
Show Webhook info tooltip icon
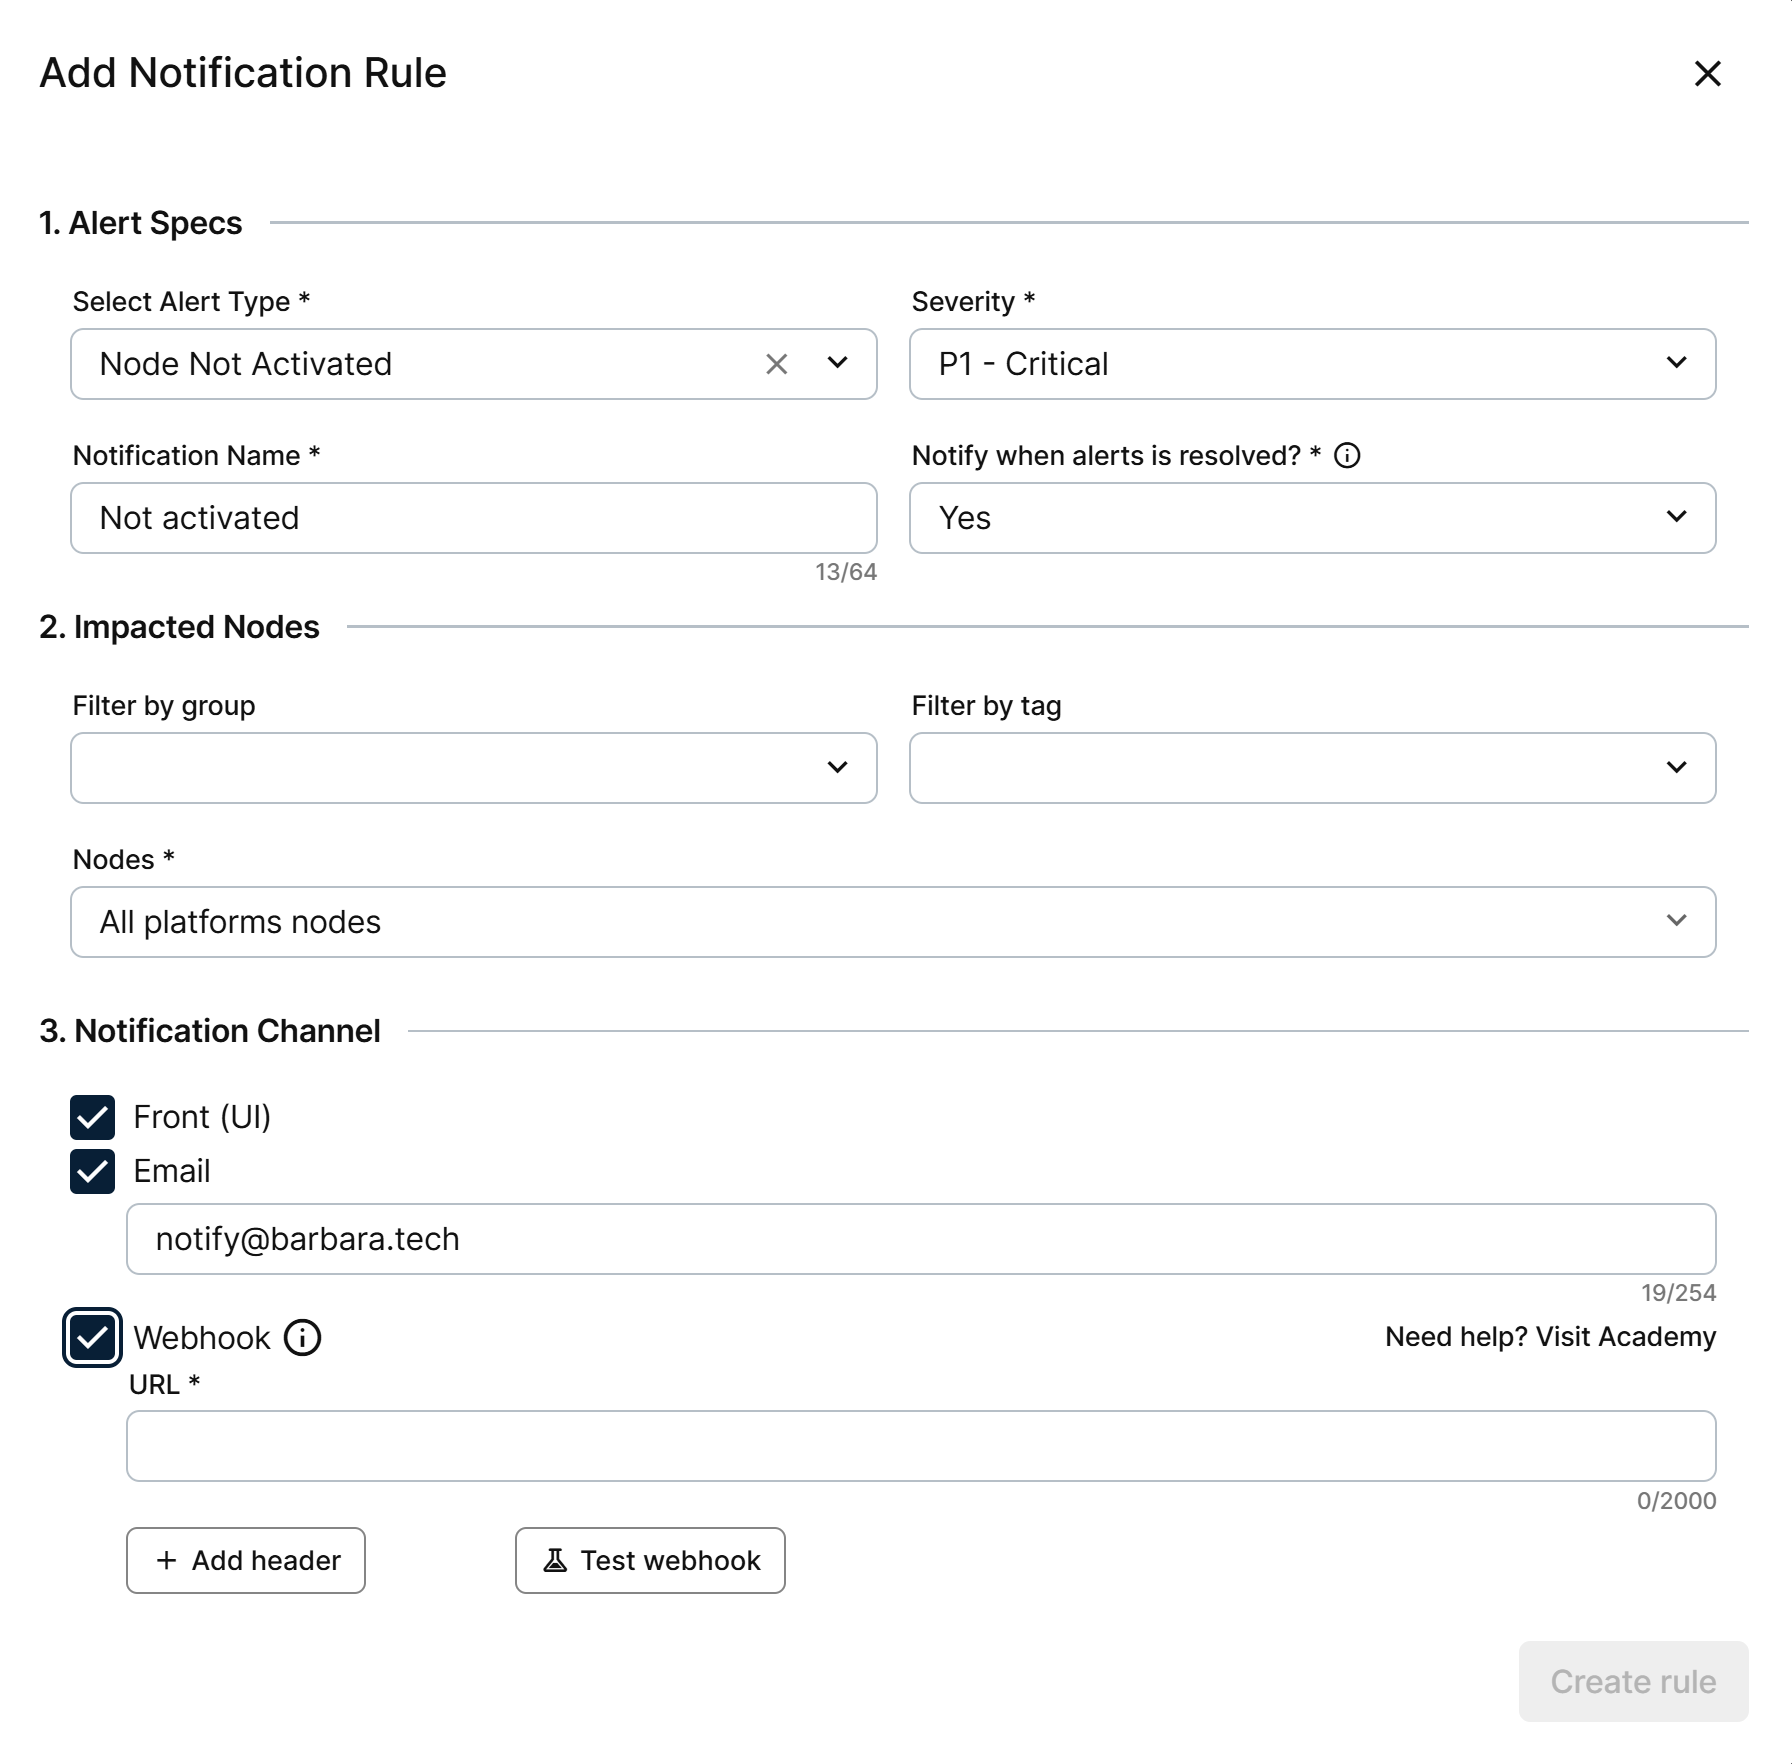(302, 1337)
